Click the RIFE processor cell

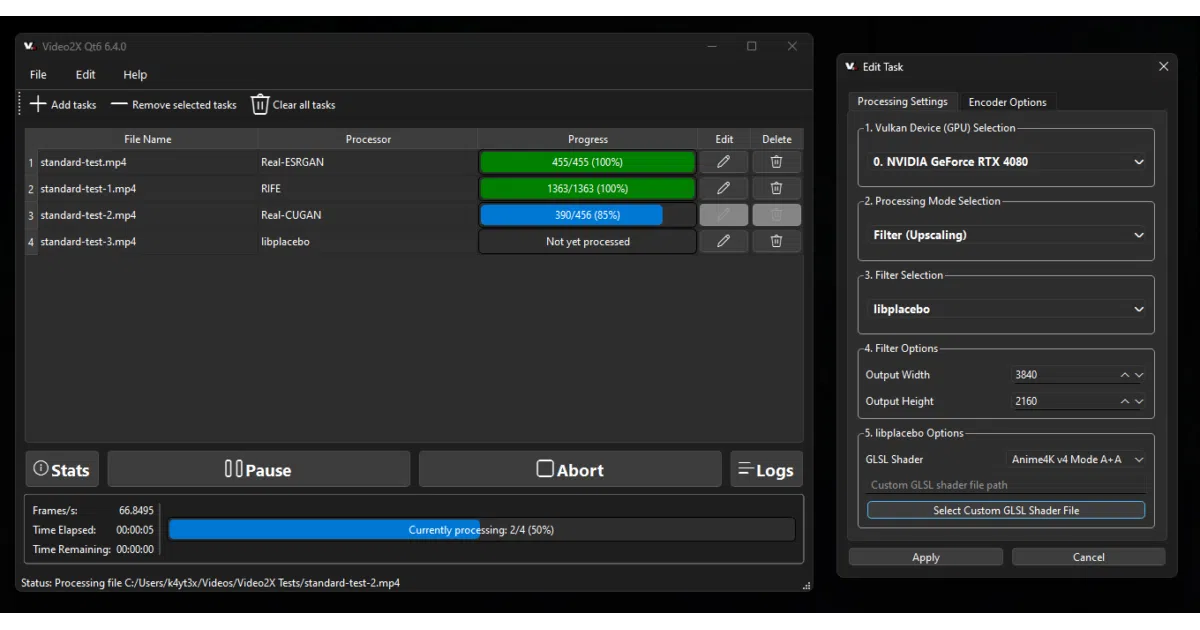pyautogui.click(x=368, y=188)
